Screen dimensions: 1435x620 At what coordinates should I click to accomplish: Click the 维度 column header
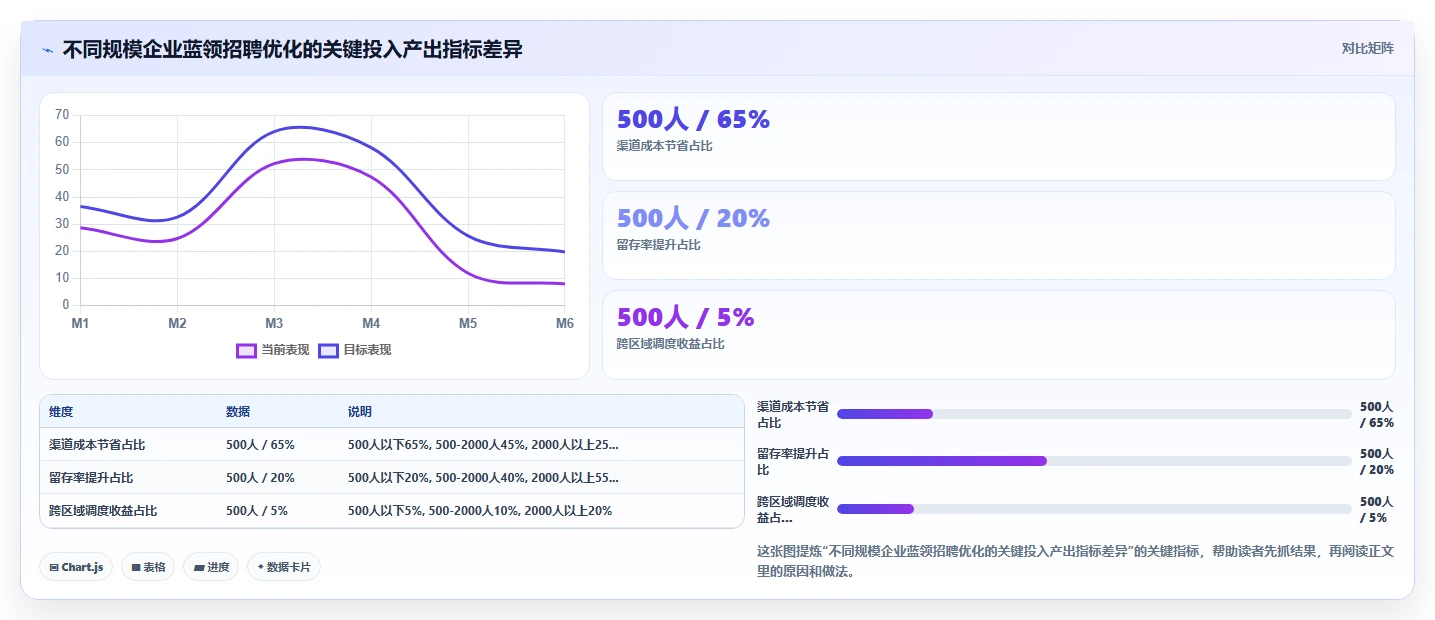61,412
